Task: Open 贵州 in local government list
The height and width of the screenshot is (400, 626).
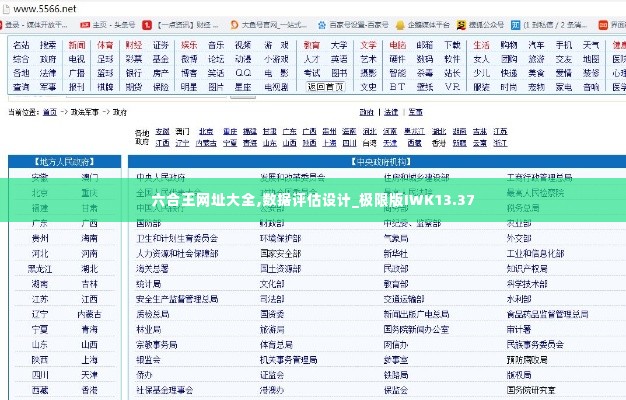Action: click(40, 238)
